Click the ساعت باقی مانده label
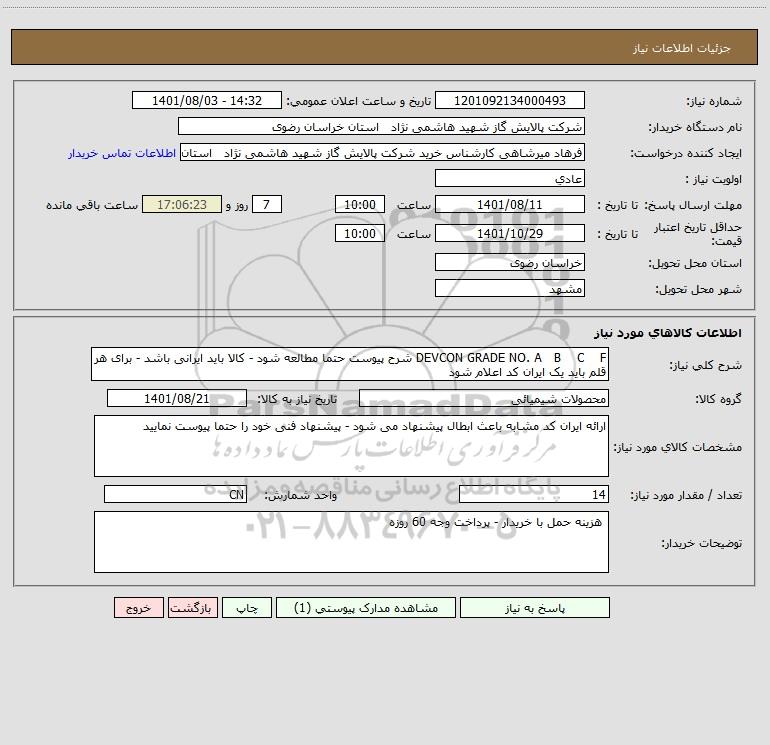Image resolution: width=770 pixels, height=745 pixels. coord(92,205)
